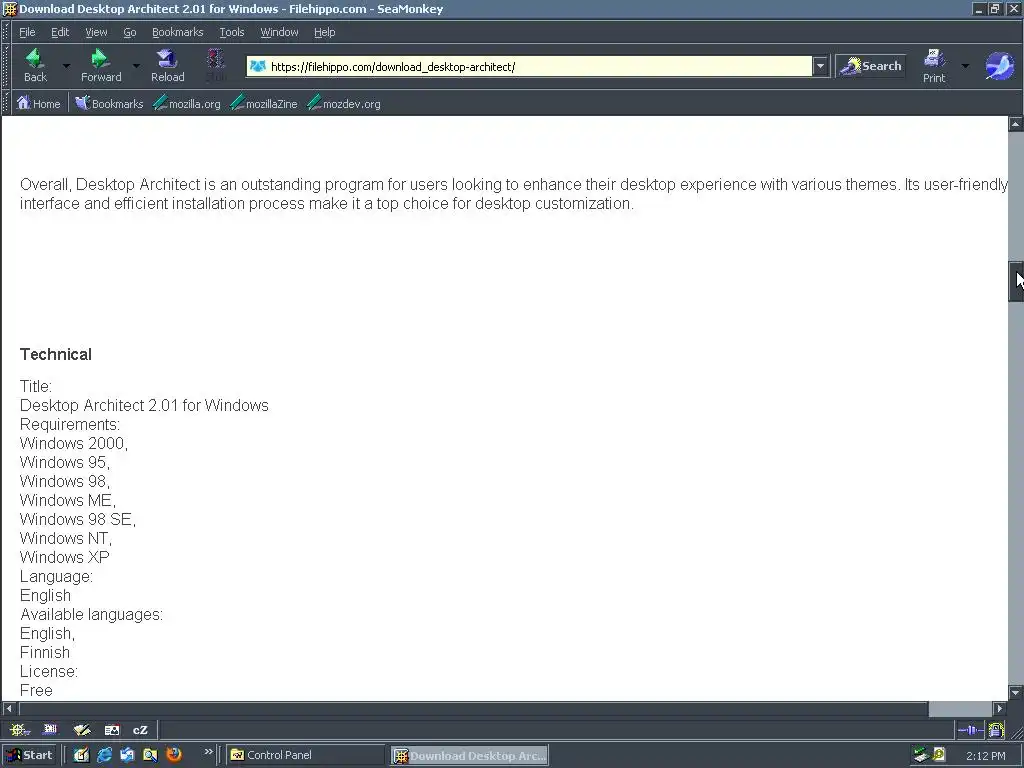
Task: Click the 2:12 PM taskbar clock
Action: coord(985,756)
